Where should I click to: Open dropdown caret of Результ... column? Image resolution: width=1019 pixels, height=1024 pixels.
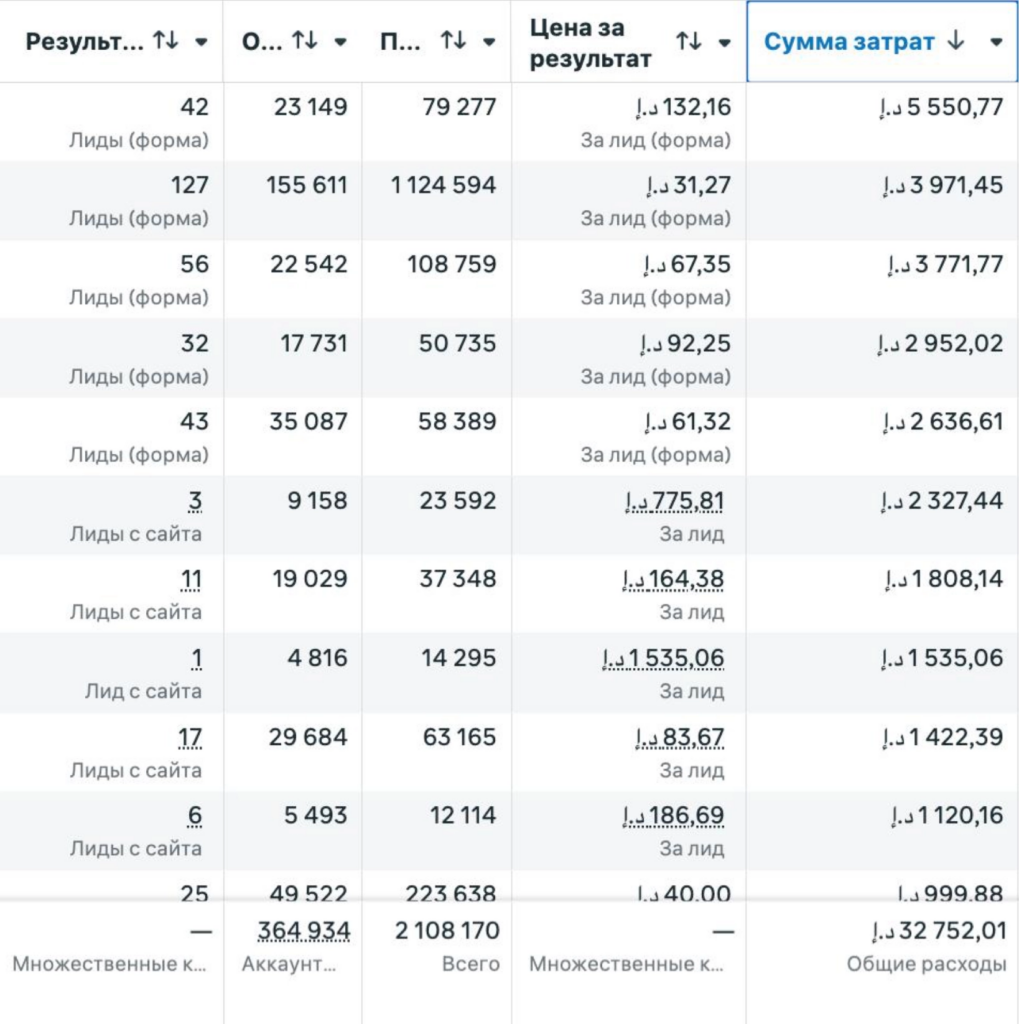tap(201, 42)
